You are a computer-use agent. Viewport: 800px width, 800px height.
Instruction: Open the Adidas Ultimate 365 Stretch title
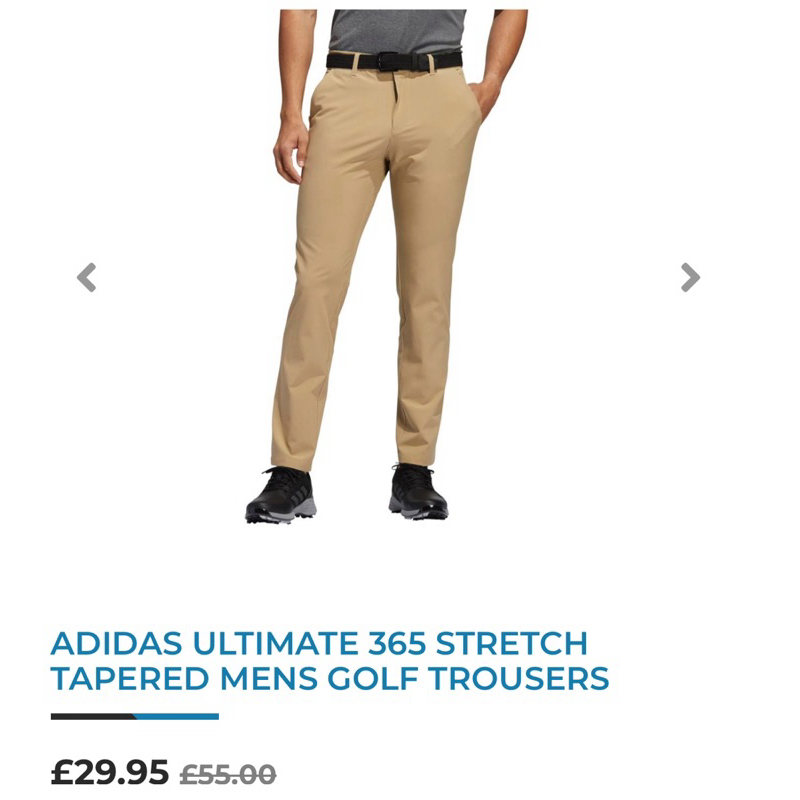(319, 643)
